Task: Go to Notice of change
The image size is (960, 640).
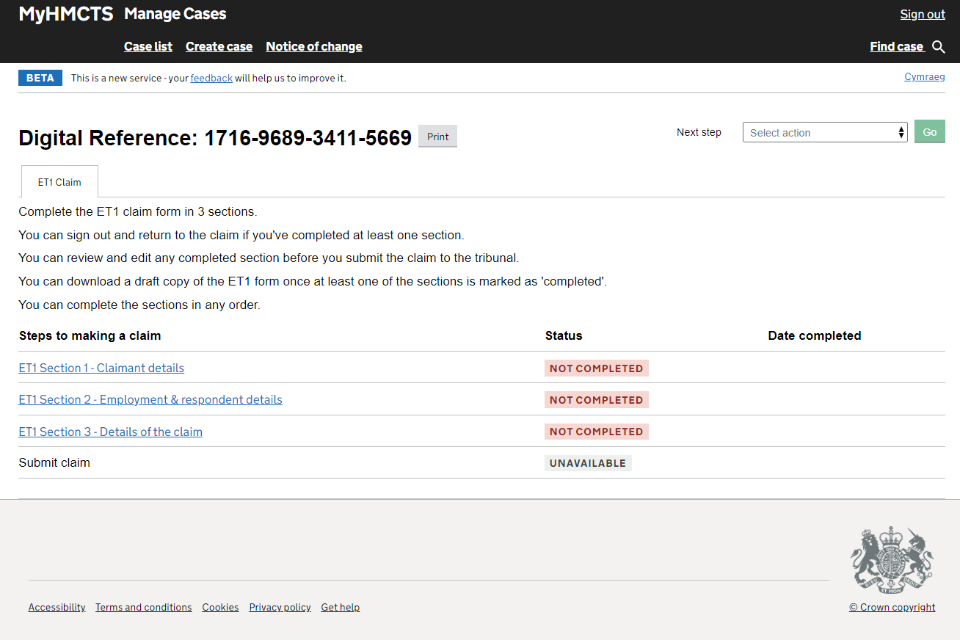Action: click(314, 47)
